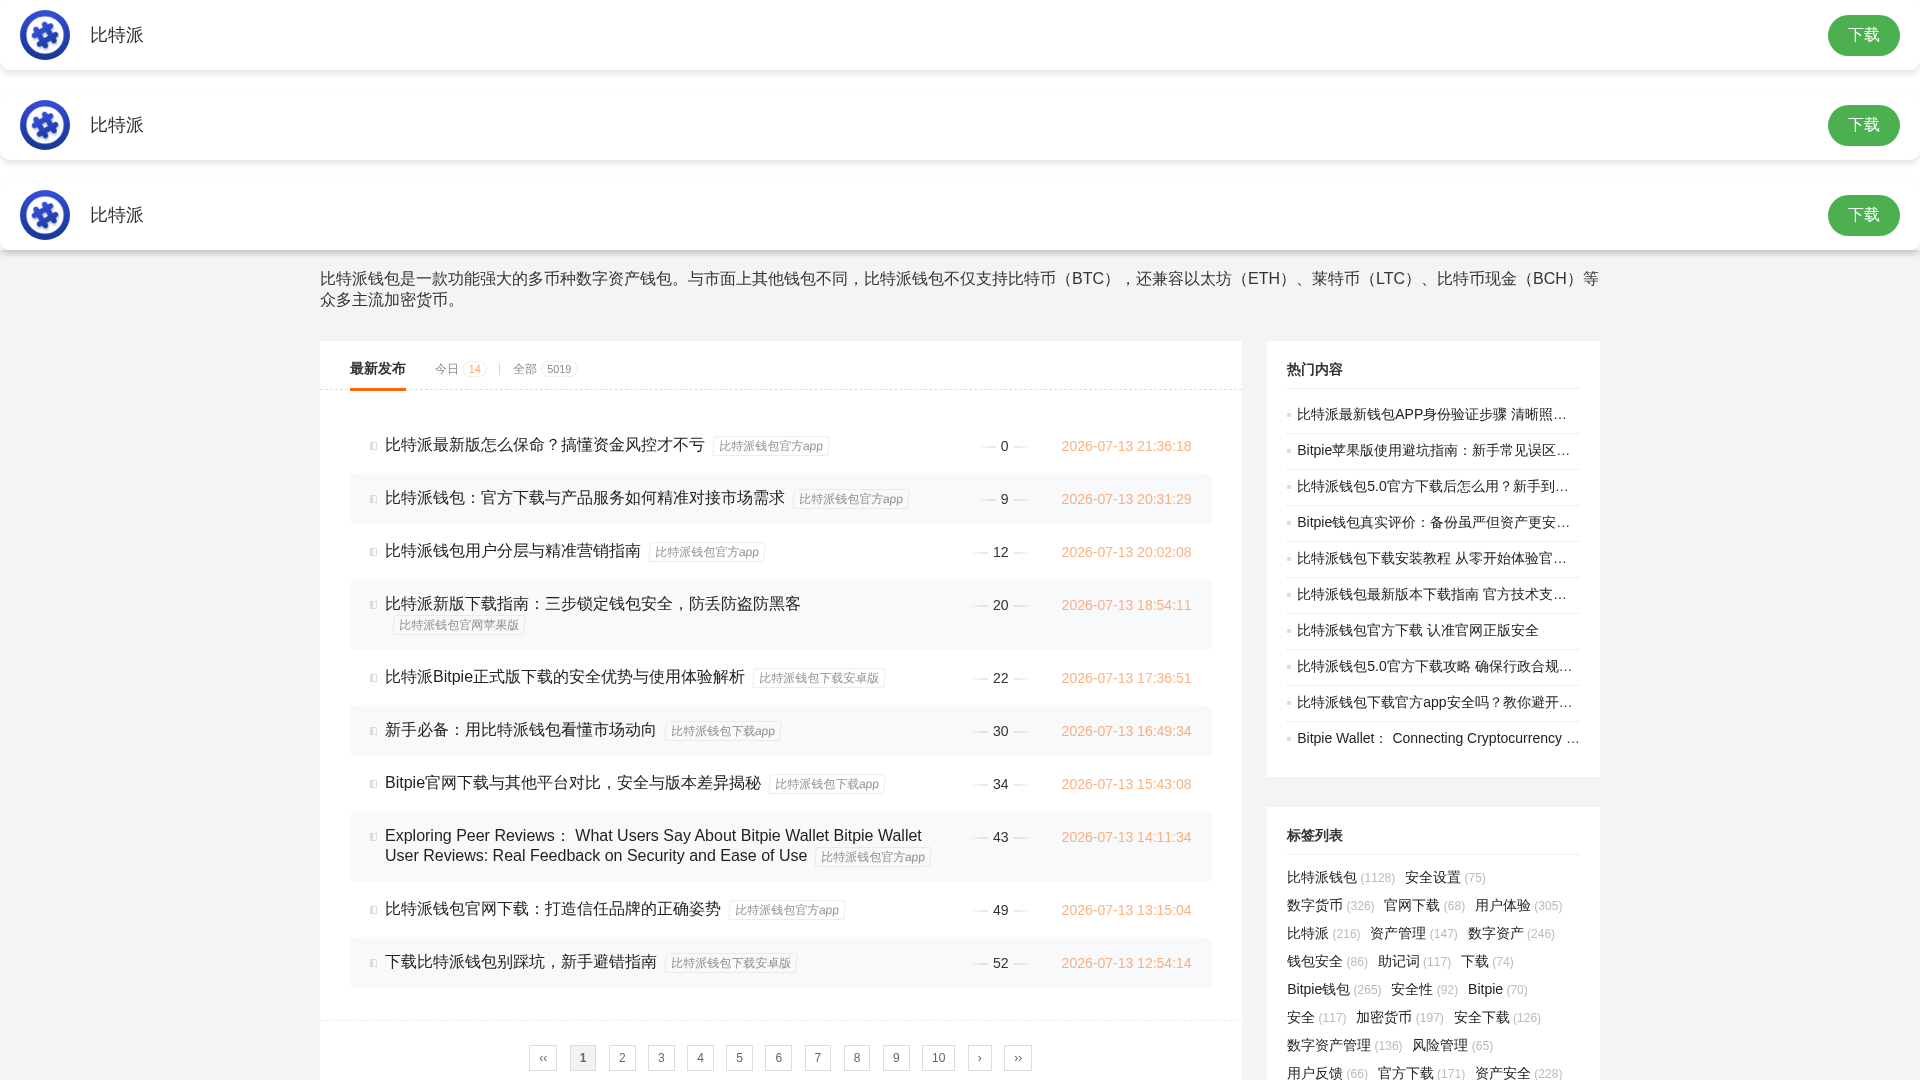Go to page 5
1920x1080 pixels.
click(739, 1058)
